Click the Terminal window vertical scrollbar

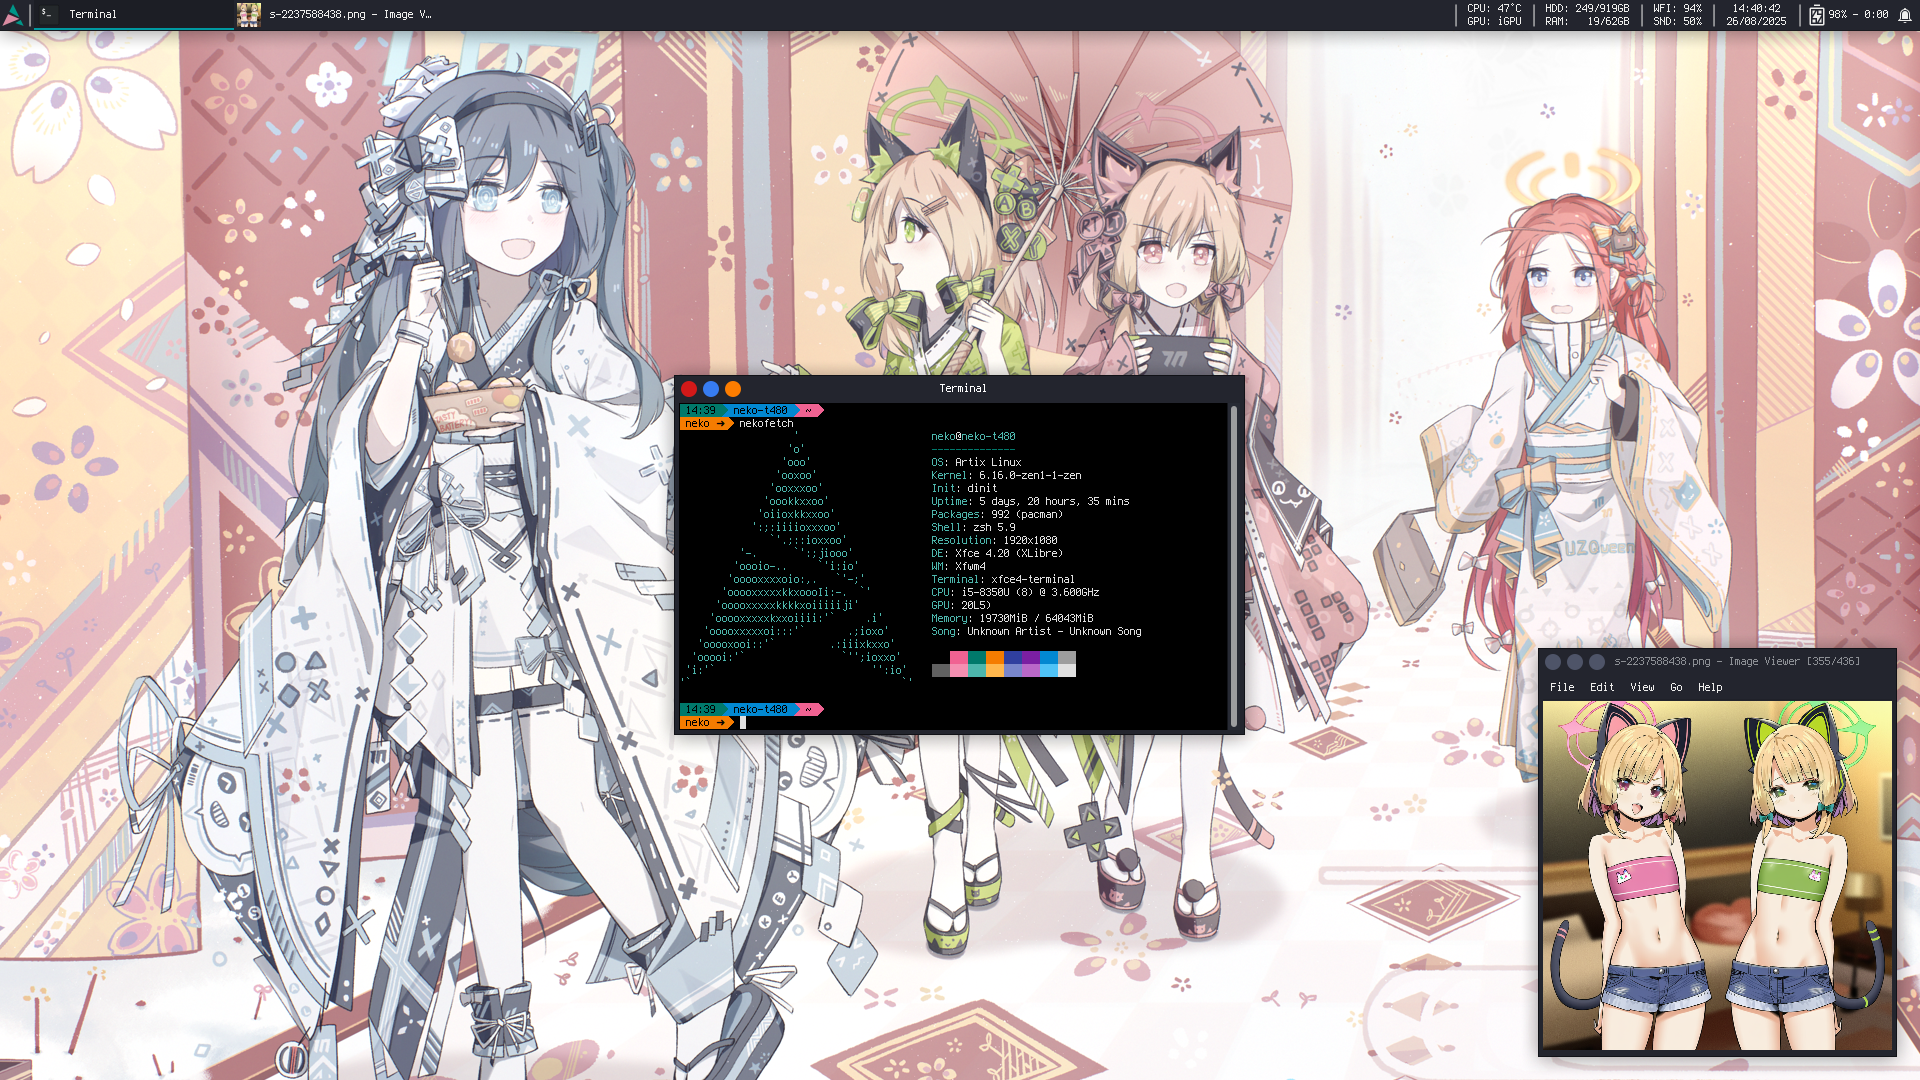pyautogui.click(x=1233, y=565)
